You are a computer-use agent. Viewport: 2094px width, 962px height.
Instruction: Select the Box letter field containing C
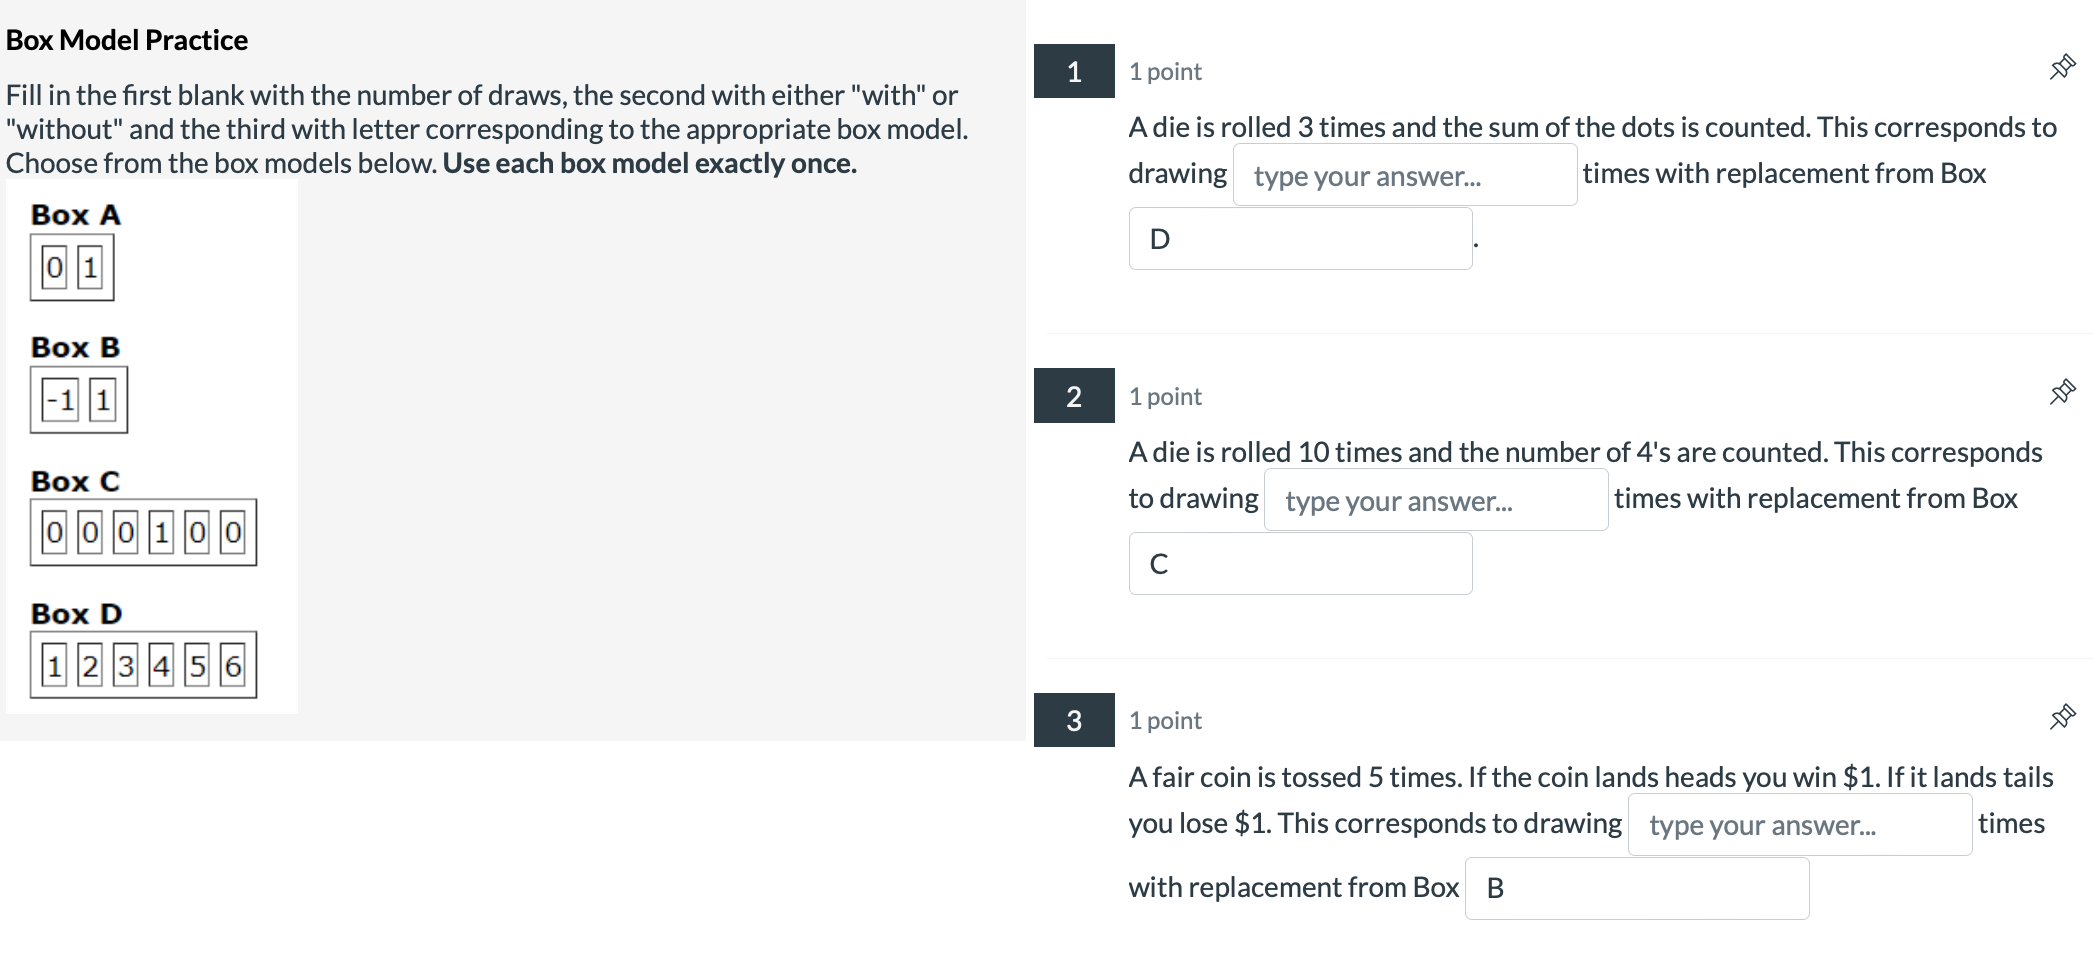pyautogui.click(x=1300, y=564)
